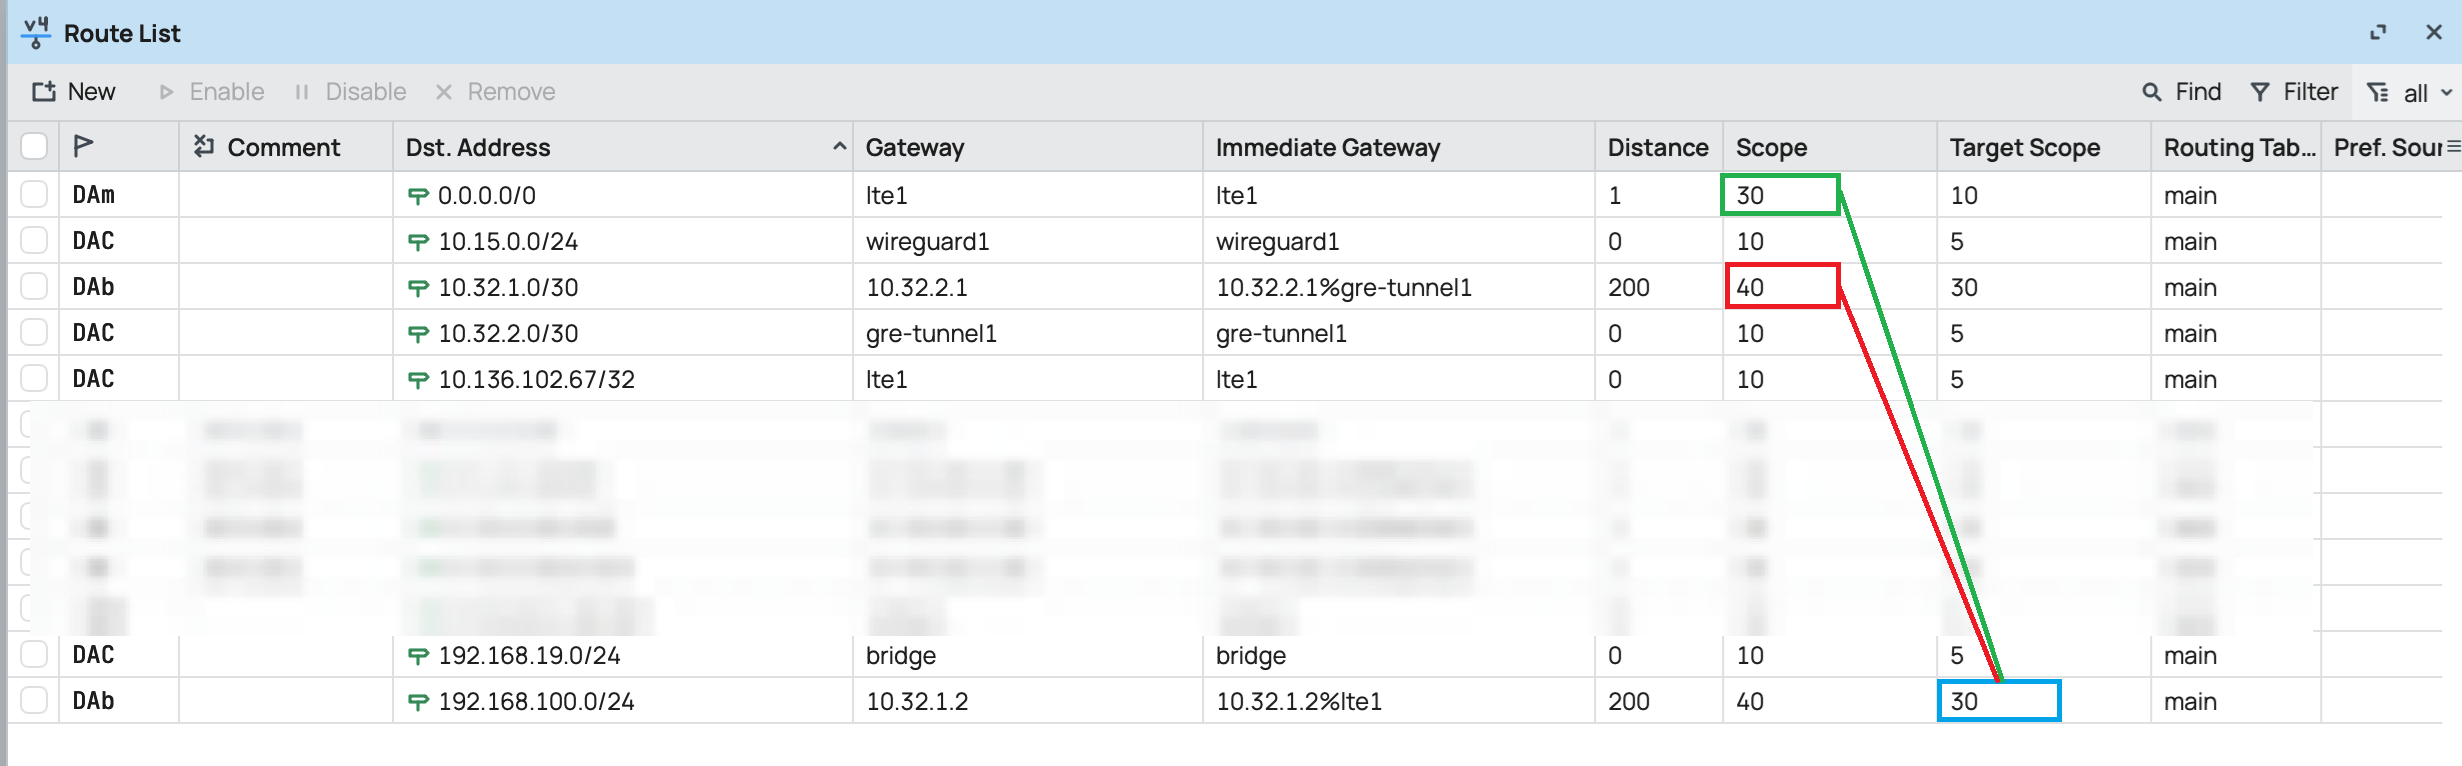This screenshot has height=766, width=2462.
Task: Open the 'all' view dropdown
Action: [x=2409, y=93]
